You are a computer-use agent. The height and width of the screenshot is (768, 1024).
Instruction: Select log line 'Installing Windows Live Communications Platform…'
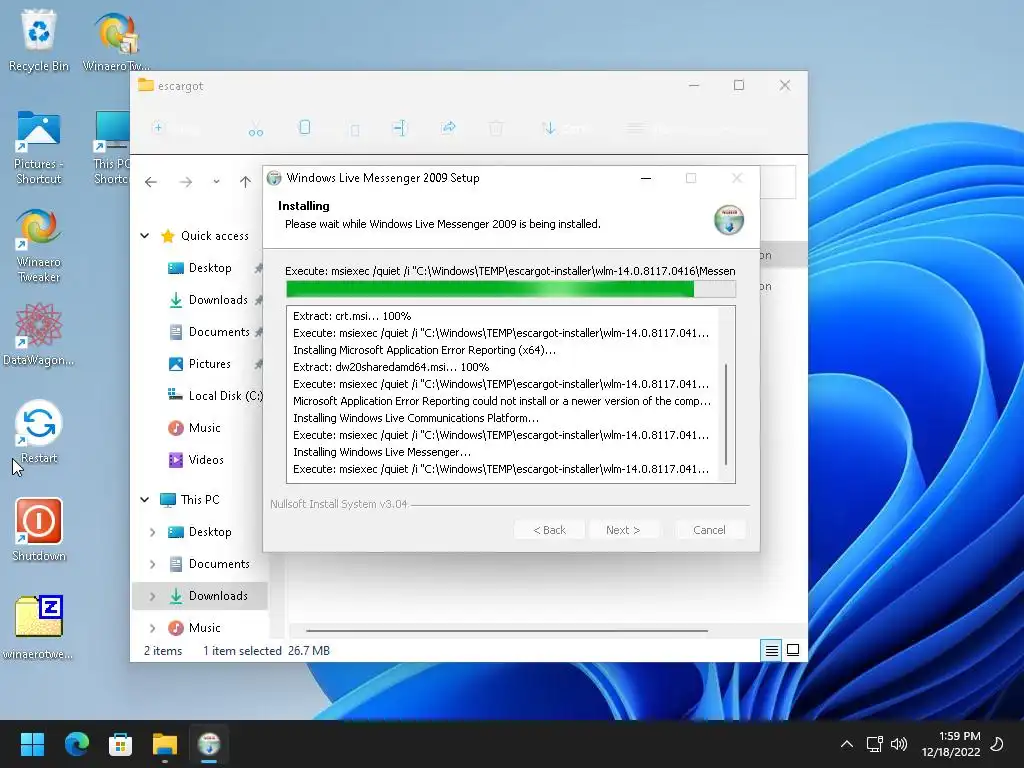pyautogui.click(x=416, y=418)
